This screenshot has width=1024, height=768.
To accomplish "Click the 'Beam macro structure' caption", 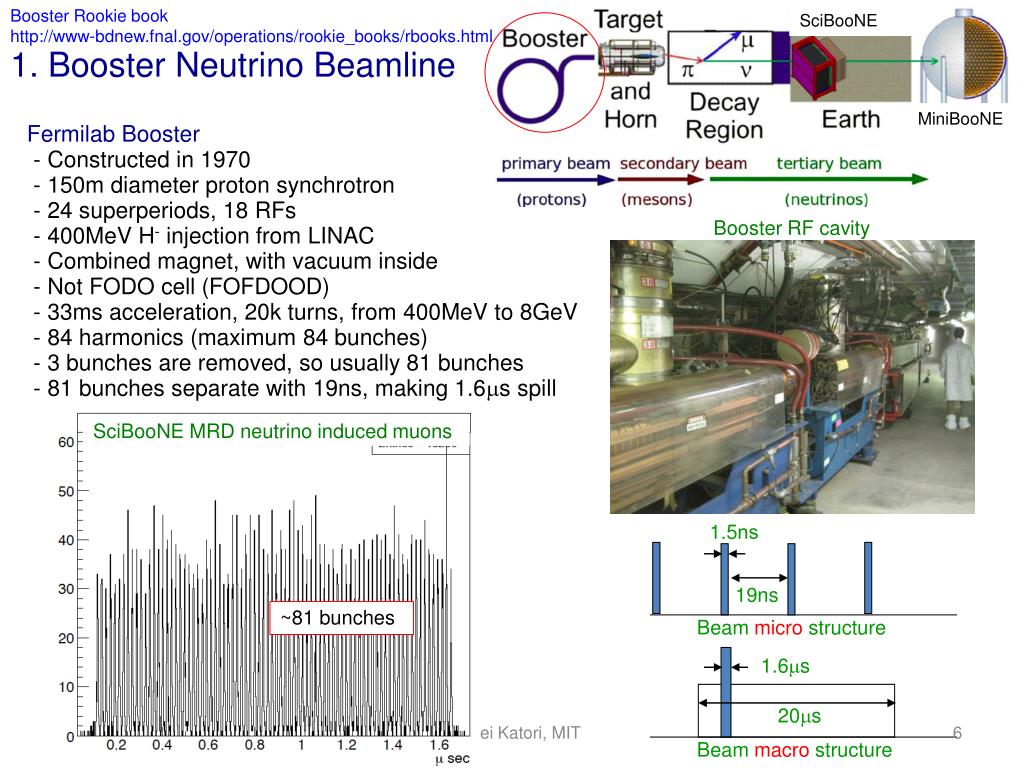I will coord(794,750).
